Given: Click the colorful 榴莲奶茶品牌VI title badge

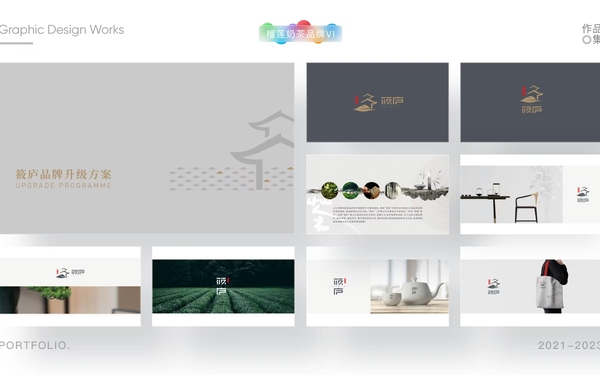Looking at the screenshot, I should click(x=300, y=33).
